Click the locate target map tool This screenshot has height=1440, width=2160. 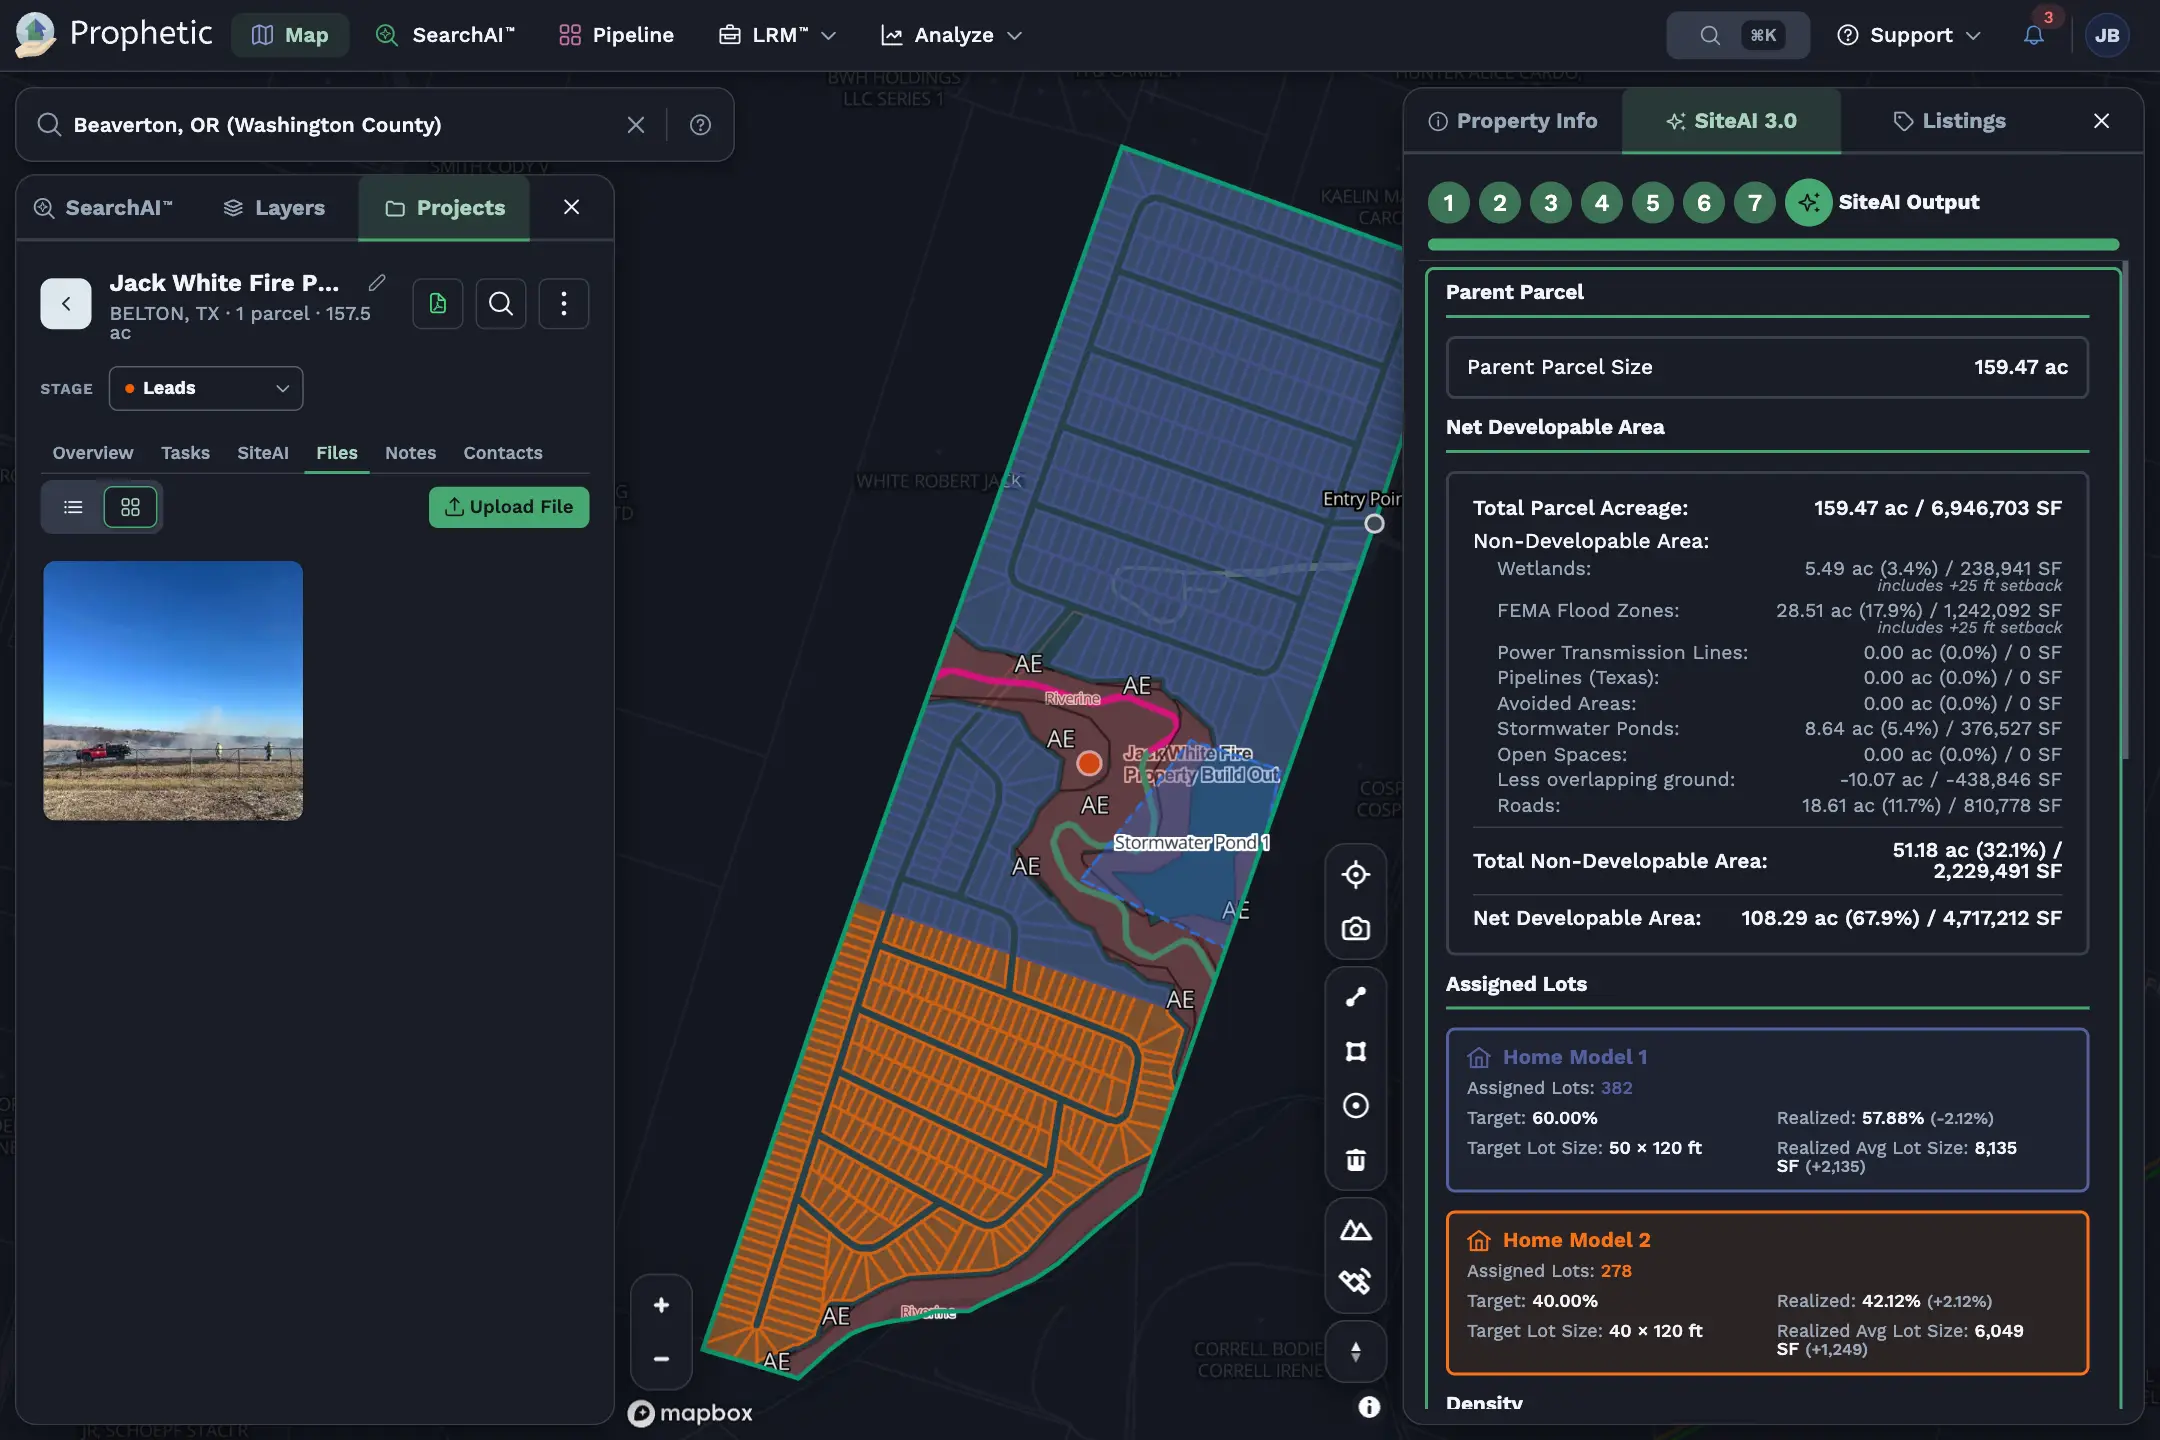pyautogui.click(x=1356, y=874)
